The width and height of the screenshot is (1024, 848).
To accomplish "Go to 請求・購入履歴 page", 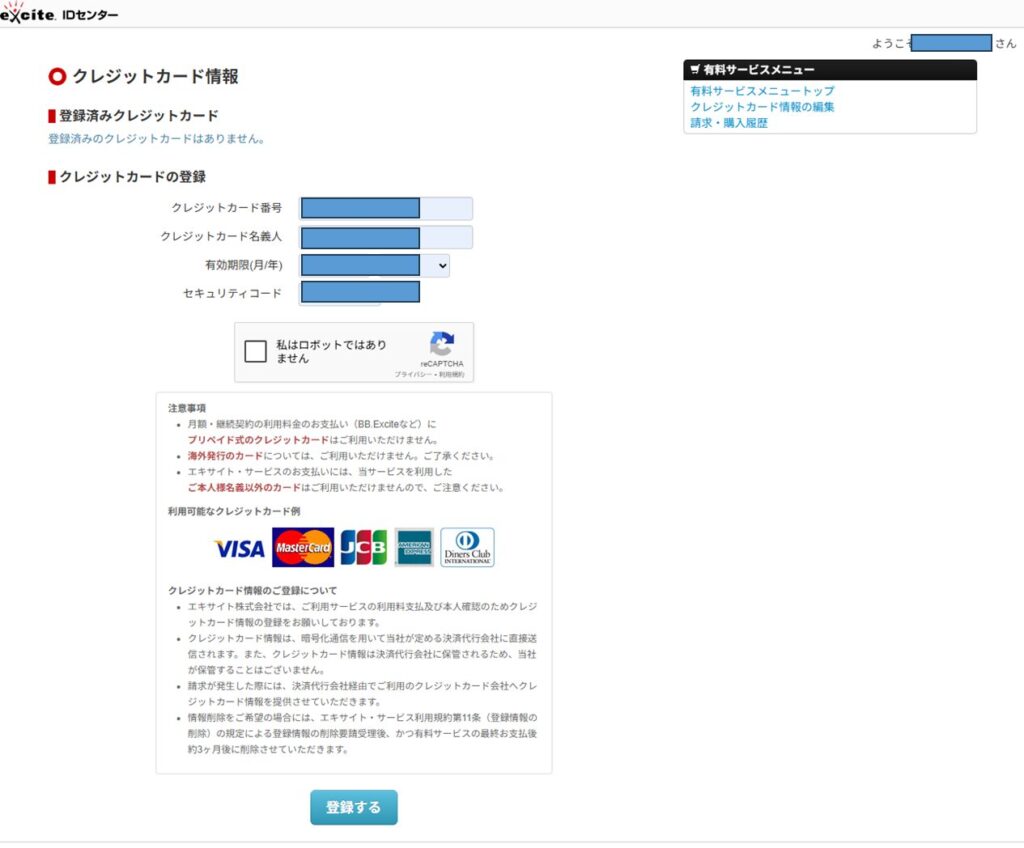I will coord(729,123).
